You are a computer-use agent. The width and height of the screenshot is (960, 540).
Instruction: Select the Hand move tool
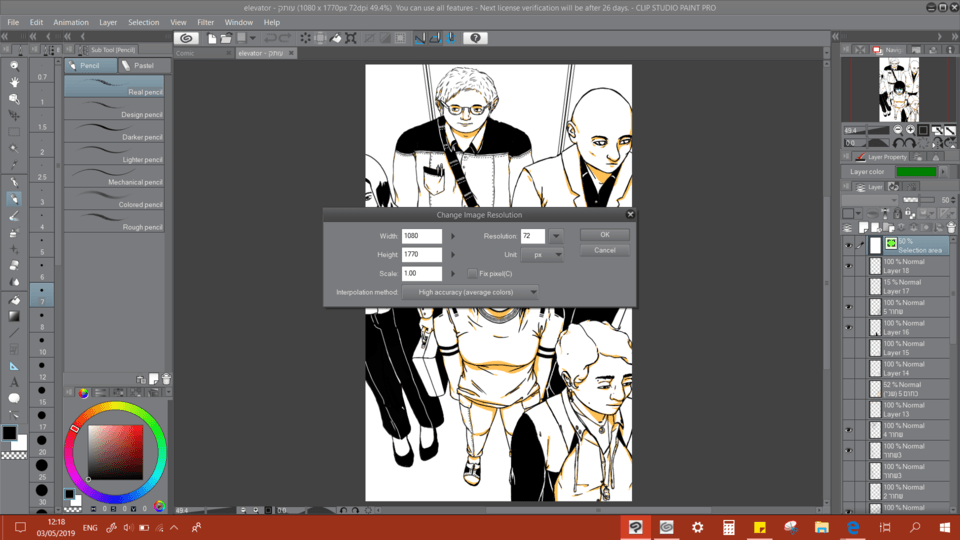pyautogui.click(x=14, y=82)
